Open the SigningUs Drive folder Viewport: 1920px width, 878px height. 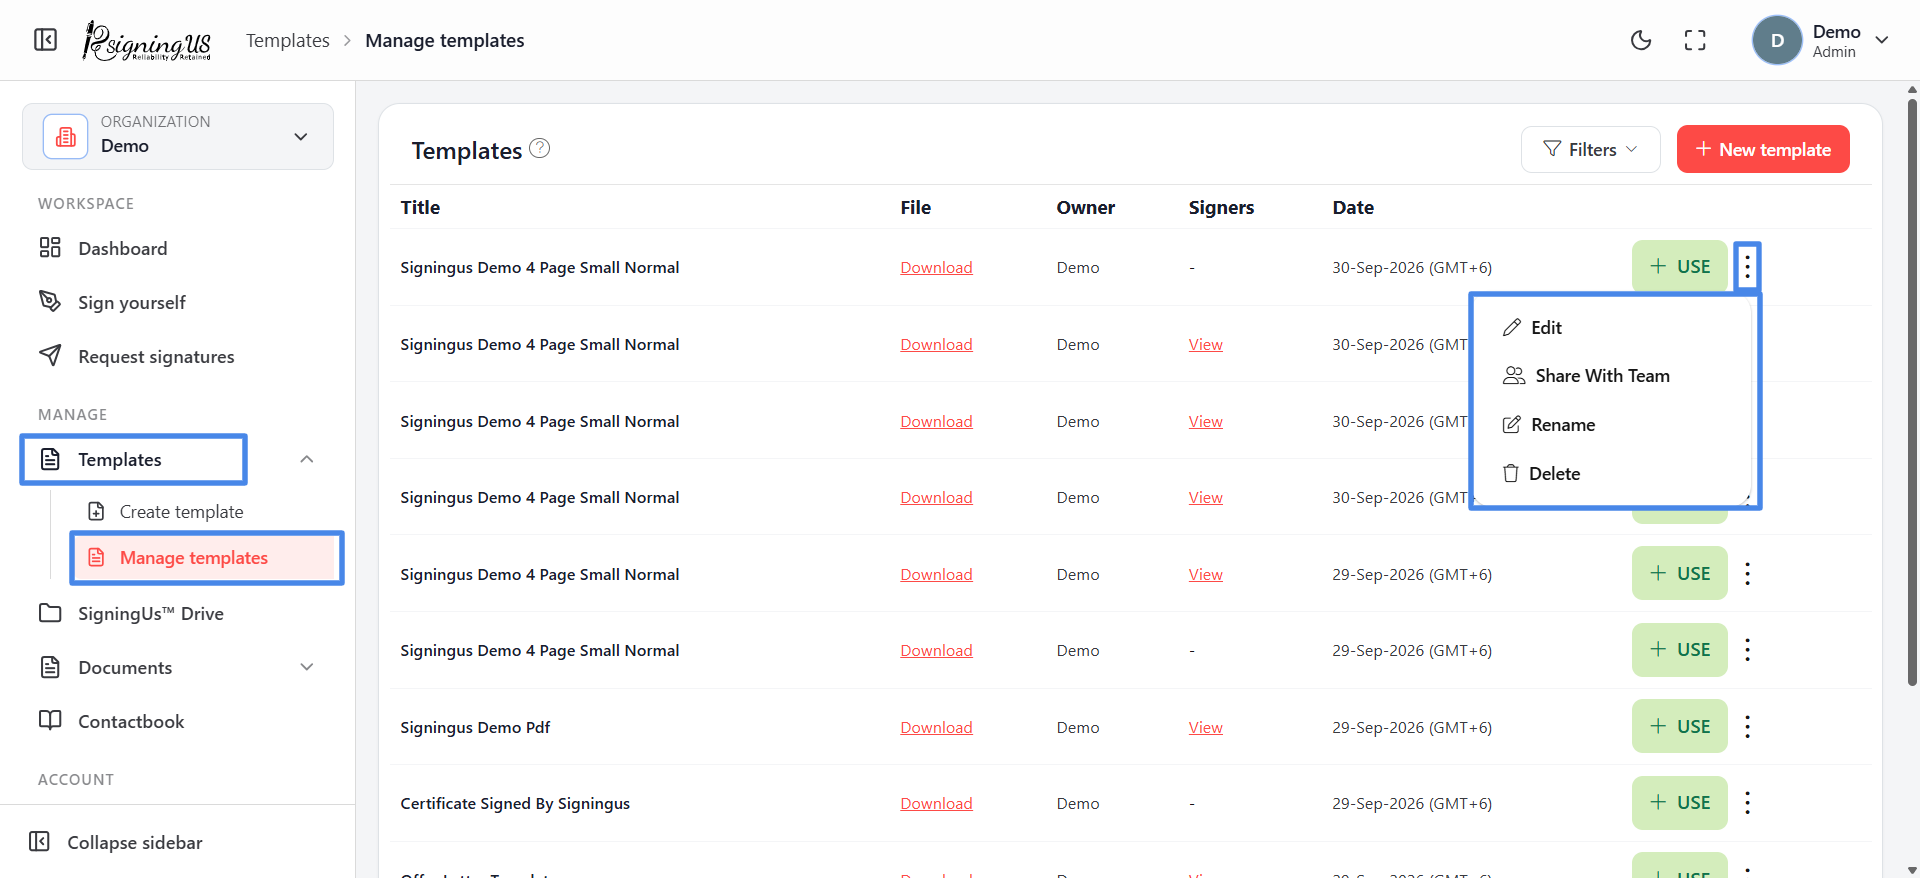[131, 613]
